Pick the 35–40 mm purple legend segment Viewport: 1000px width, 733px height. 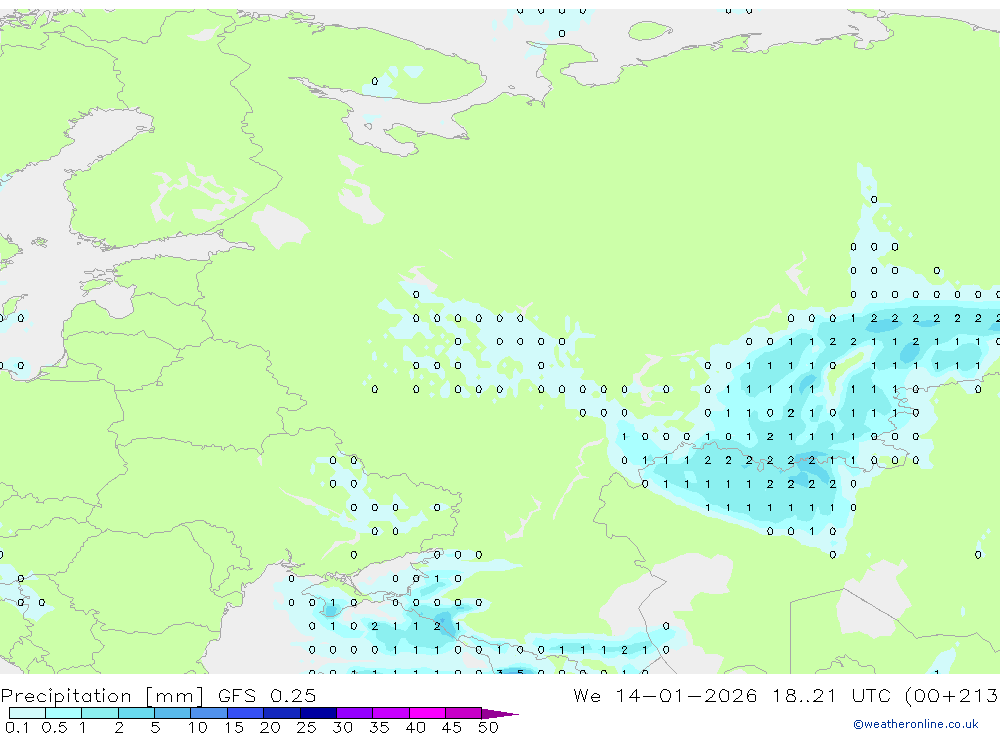pyautogui.click(x=390, y=713)
